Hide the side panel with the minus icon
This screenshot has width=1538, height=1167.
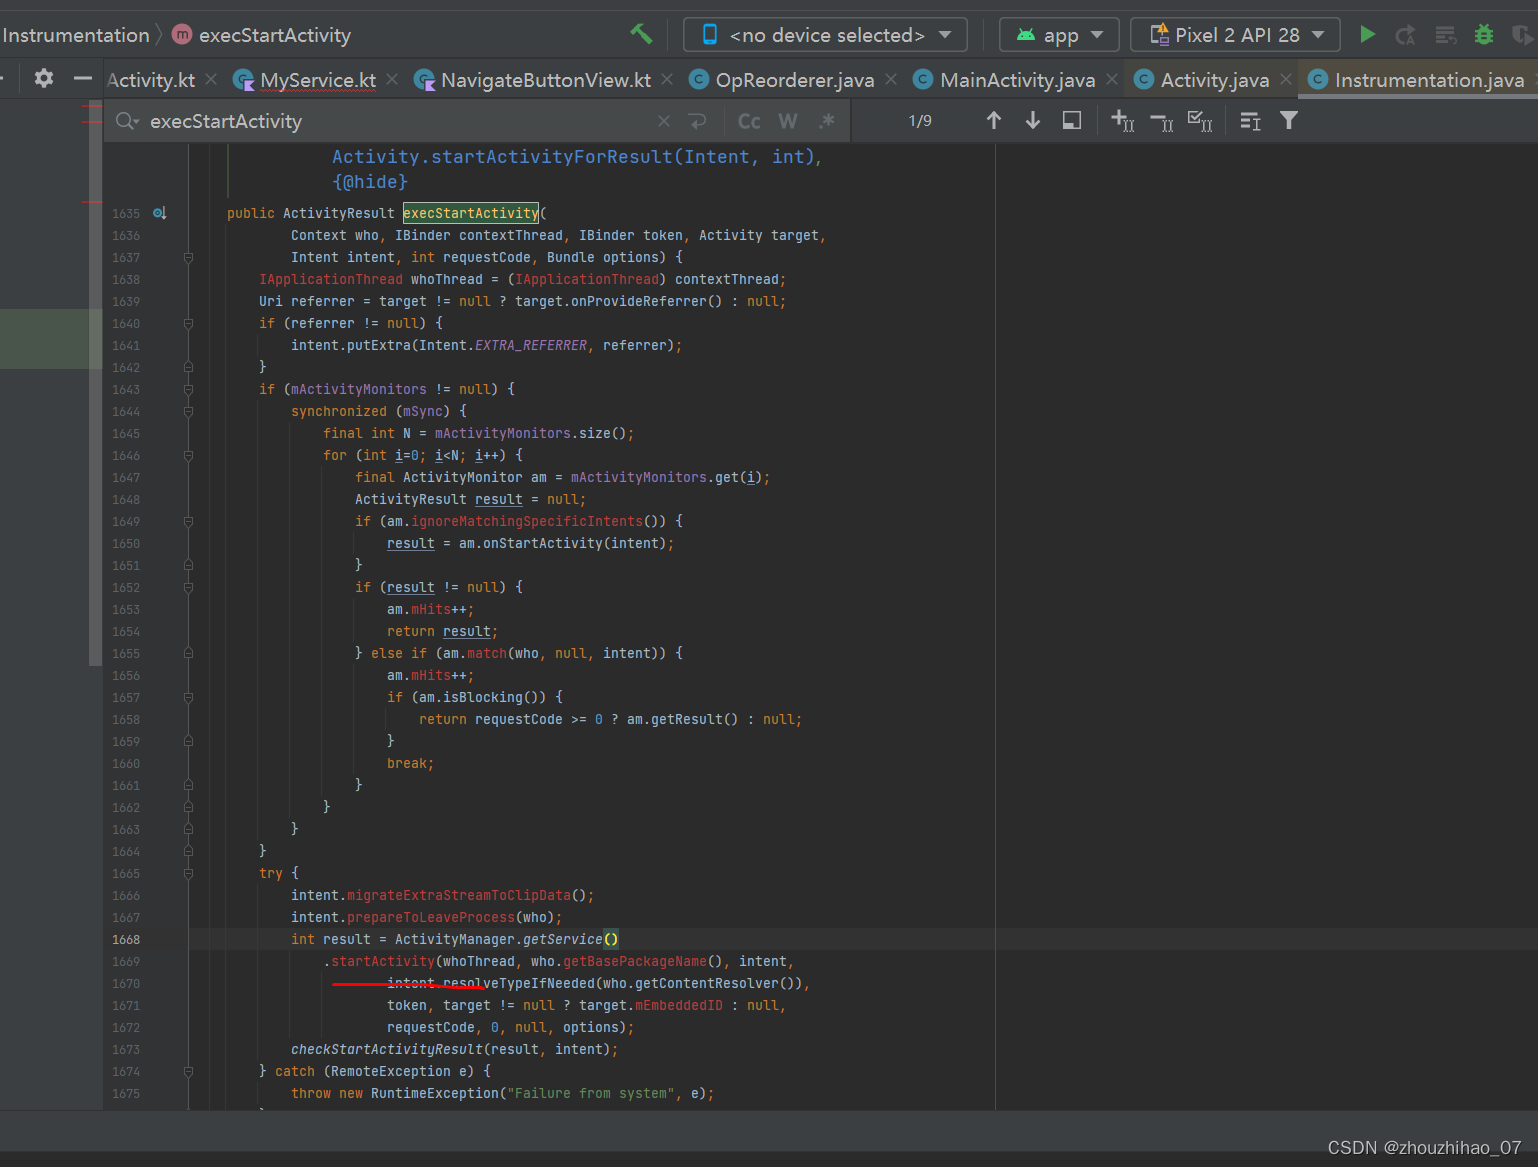83,78
